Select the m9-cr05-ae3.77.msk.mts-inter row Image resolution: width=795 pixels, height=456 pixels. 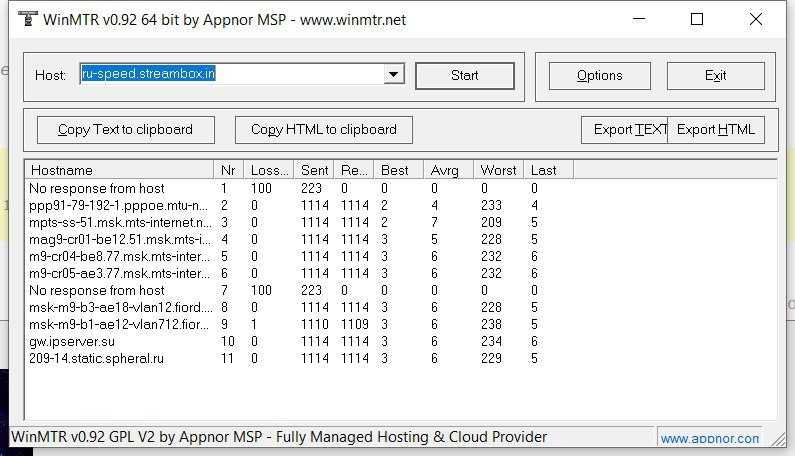tap(299, 273)
